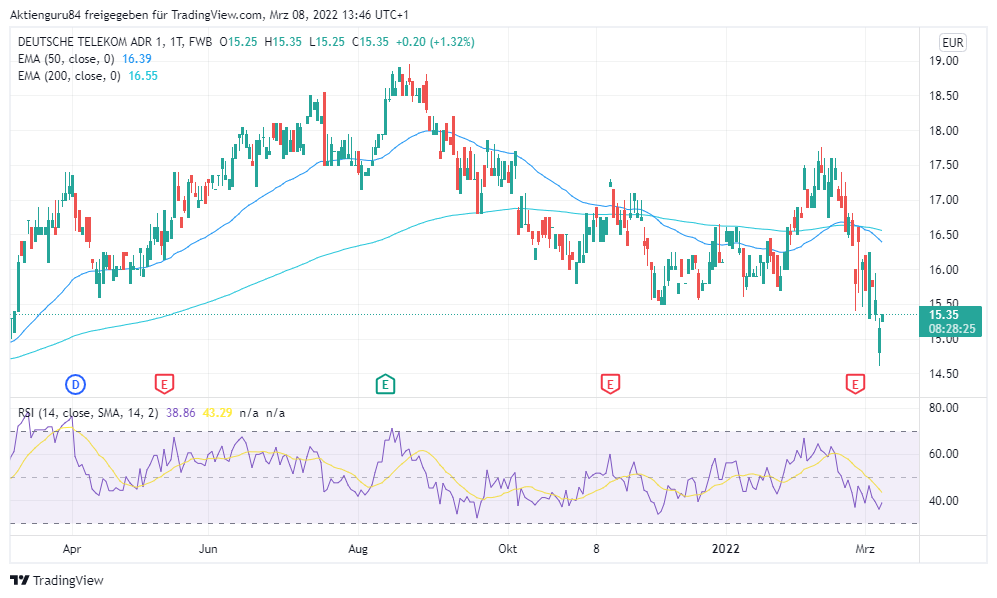Image resolution: width=997 pixels, height=598 pixels.
Task: Click the change value +0.20 (+1.32%)
Action: point(435,42)
